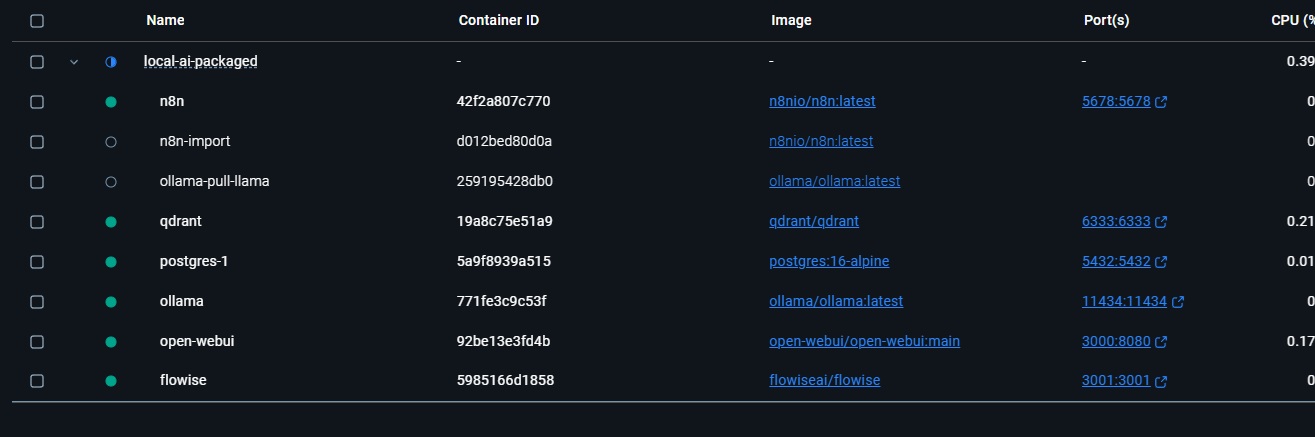Toggle the select-all checkbox in header row
The image size is (1315, 437).
(37, 20)
